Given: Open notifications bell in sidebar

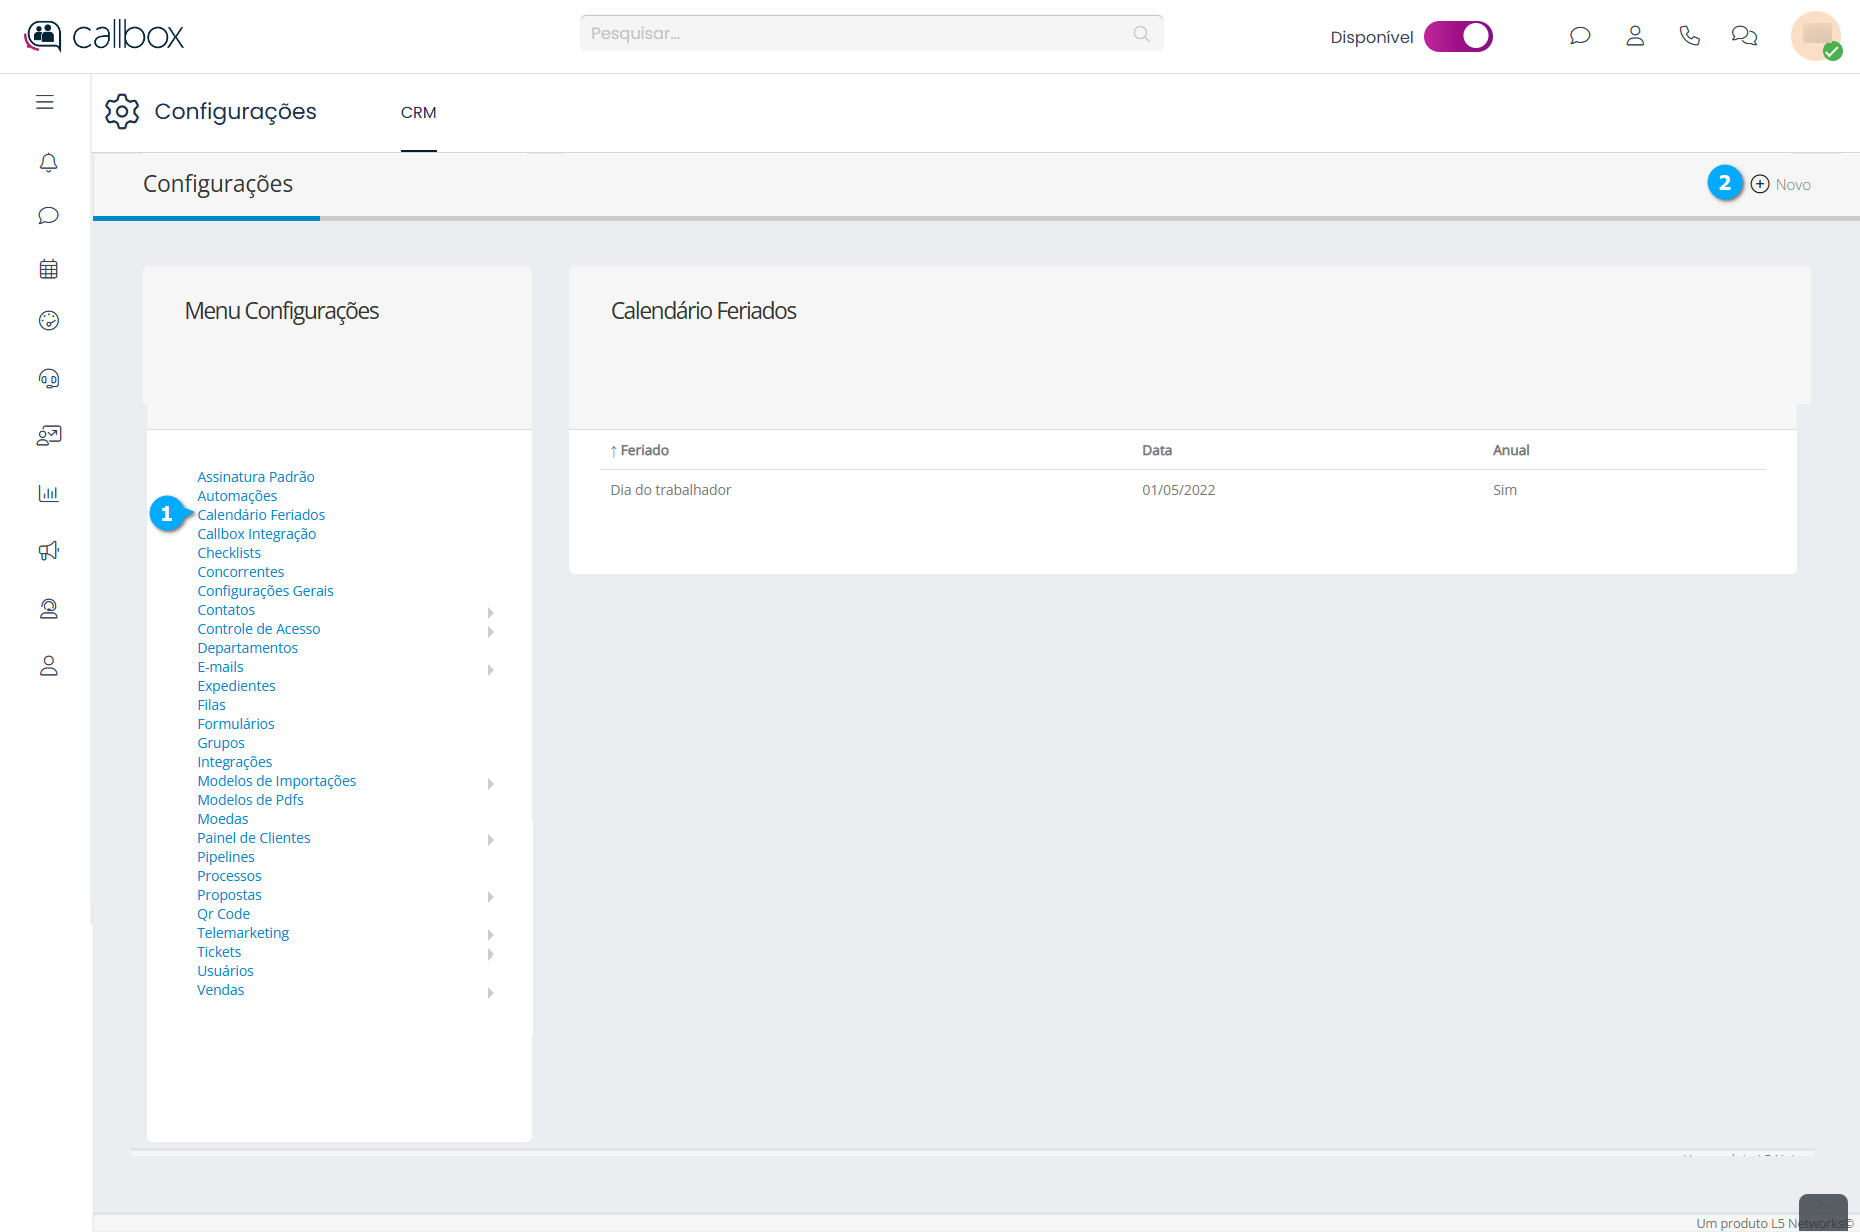Looking at the screenshot, I should point(48,162).
